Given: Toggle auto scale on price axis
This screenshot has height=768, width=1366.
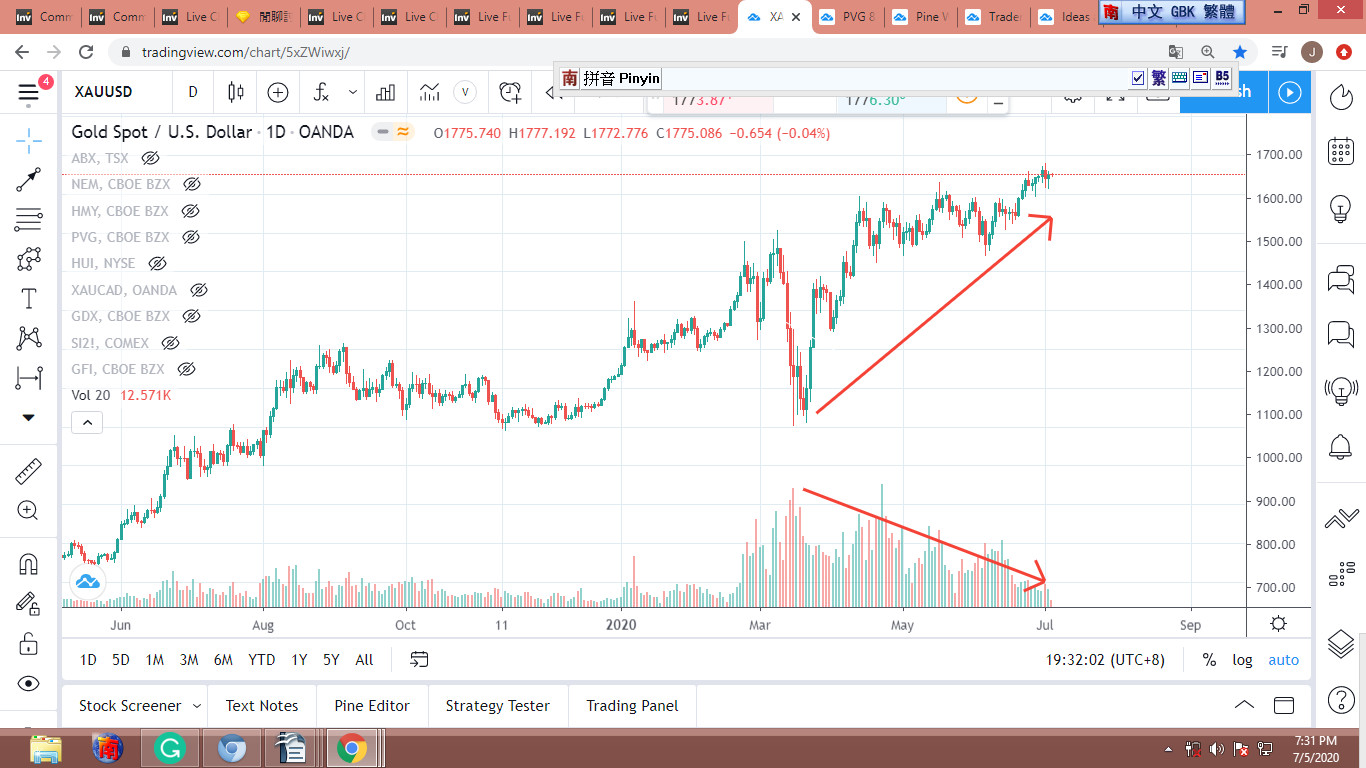Looking at the screenshot, I should [x=1283, y=660].
